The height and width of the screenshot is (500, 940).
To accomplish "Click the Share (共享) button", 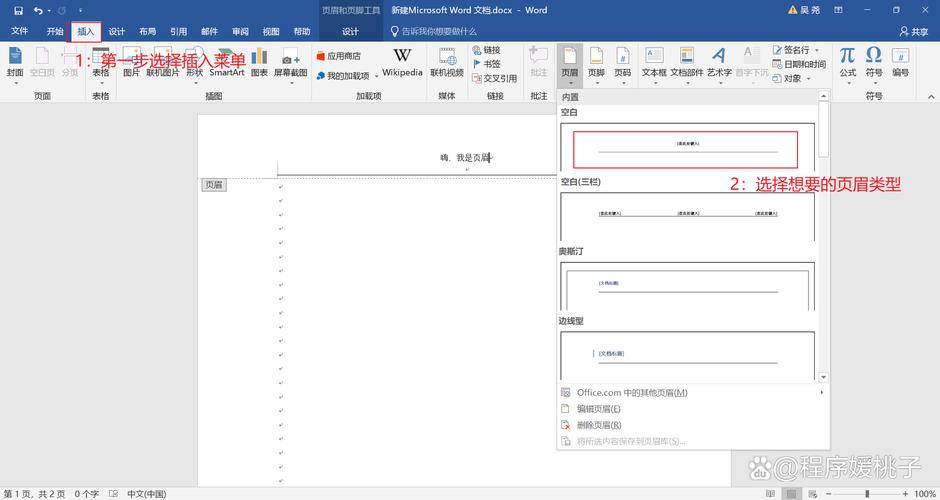I will click(x=914, y=31).
